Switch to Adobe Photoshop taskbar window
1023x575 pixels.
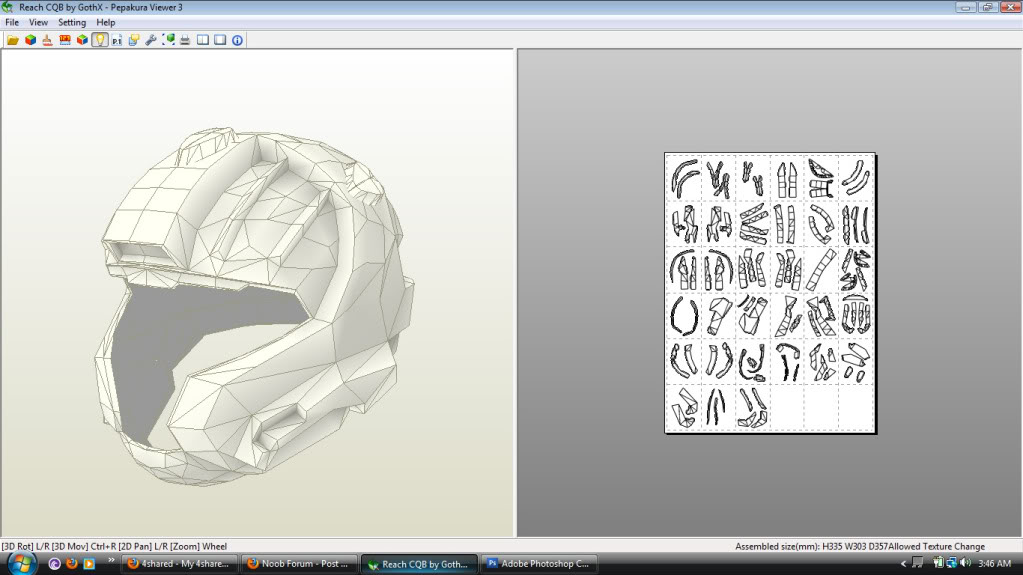point(539,564)
